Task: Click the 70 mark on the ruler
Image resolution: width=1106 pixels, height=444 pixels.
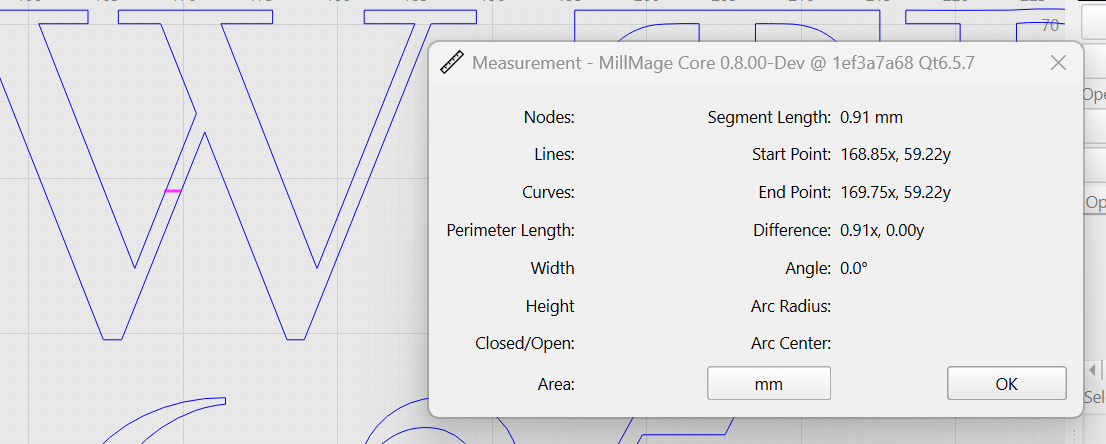Action: pyautogui.click(x=1050, y=24)
